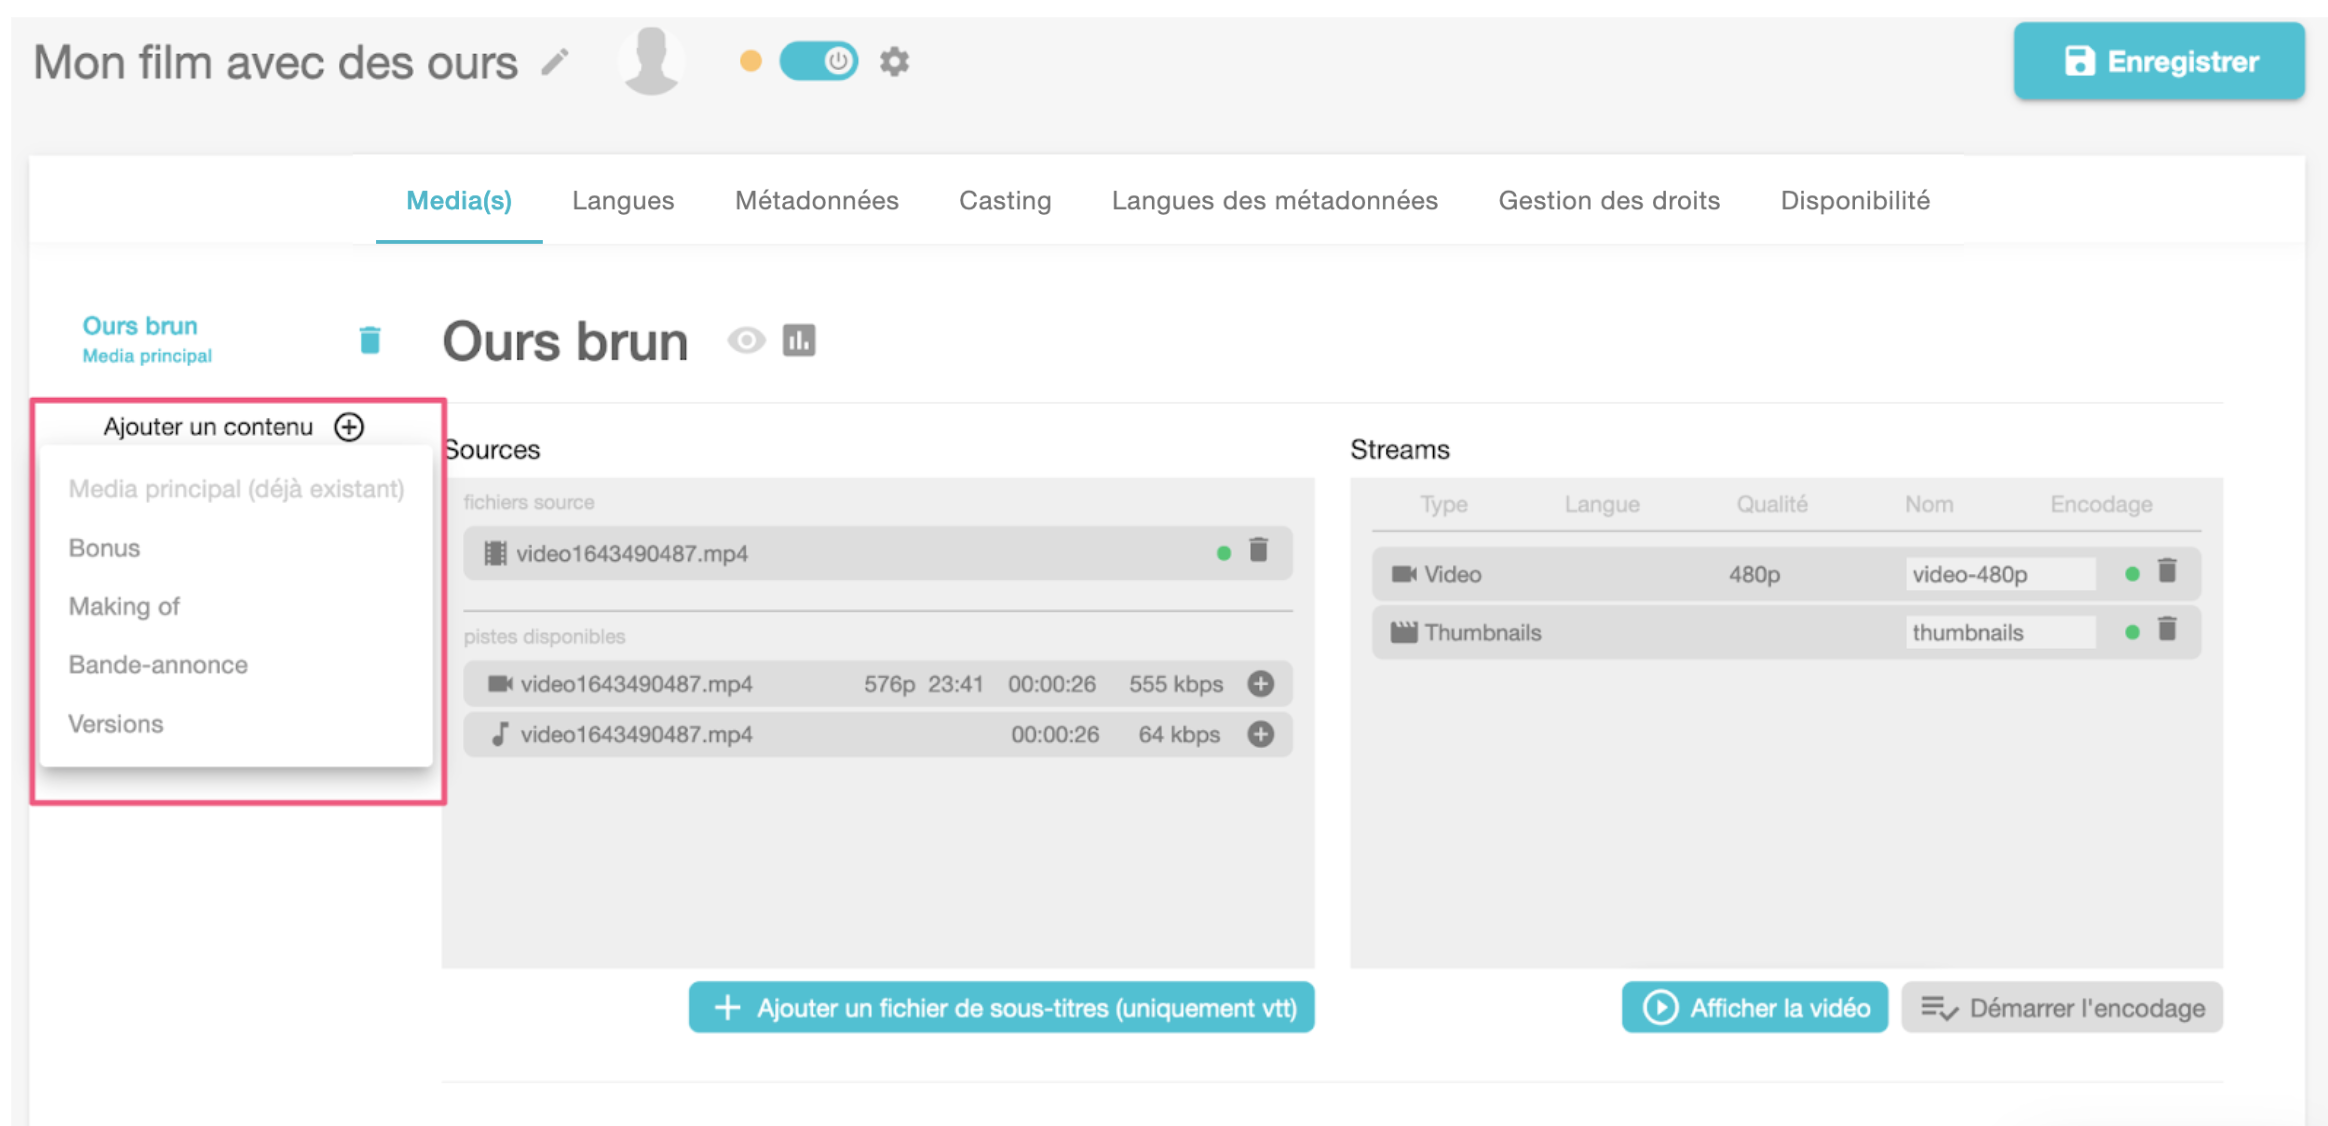
Task: Open the Gestion des droits tab
Action: tap(1608, 201)
